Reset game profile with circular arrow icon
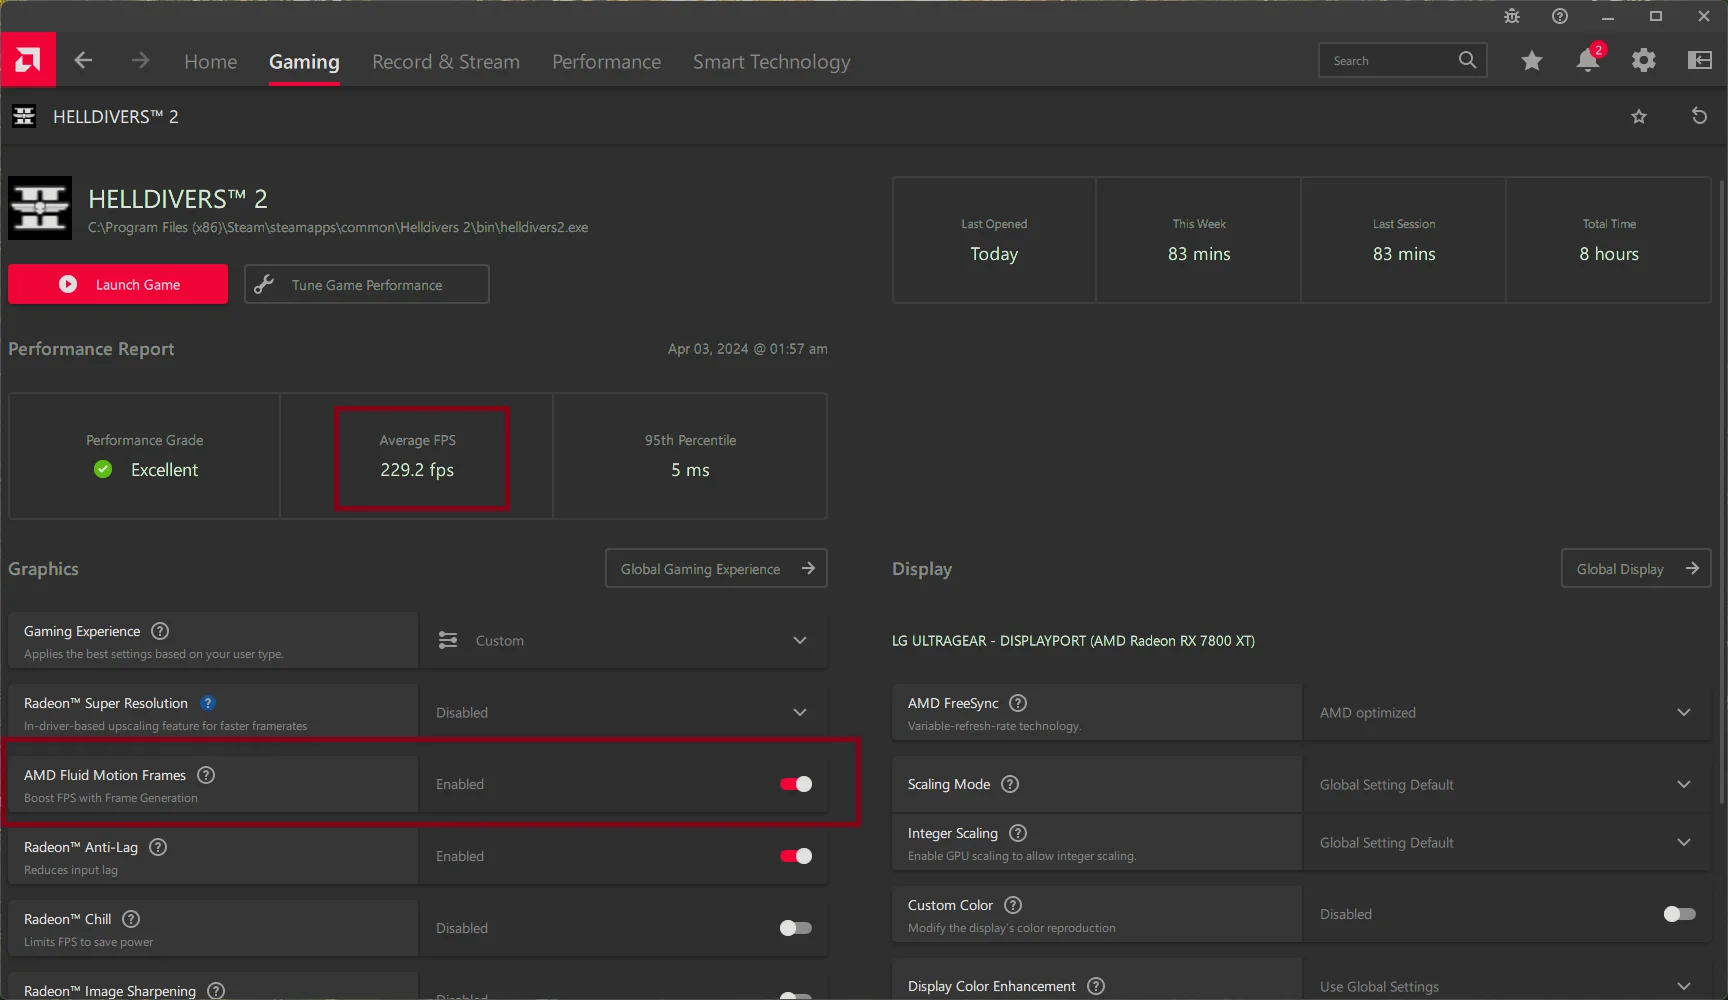This screenshot has width=1728, height=1000. pyautogui.click(x=1698, y=116)
